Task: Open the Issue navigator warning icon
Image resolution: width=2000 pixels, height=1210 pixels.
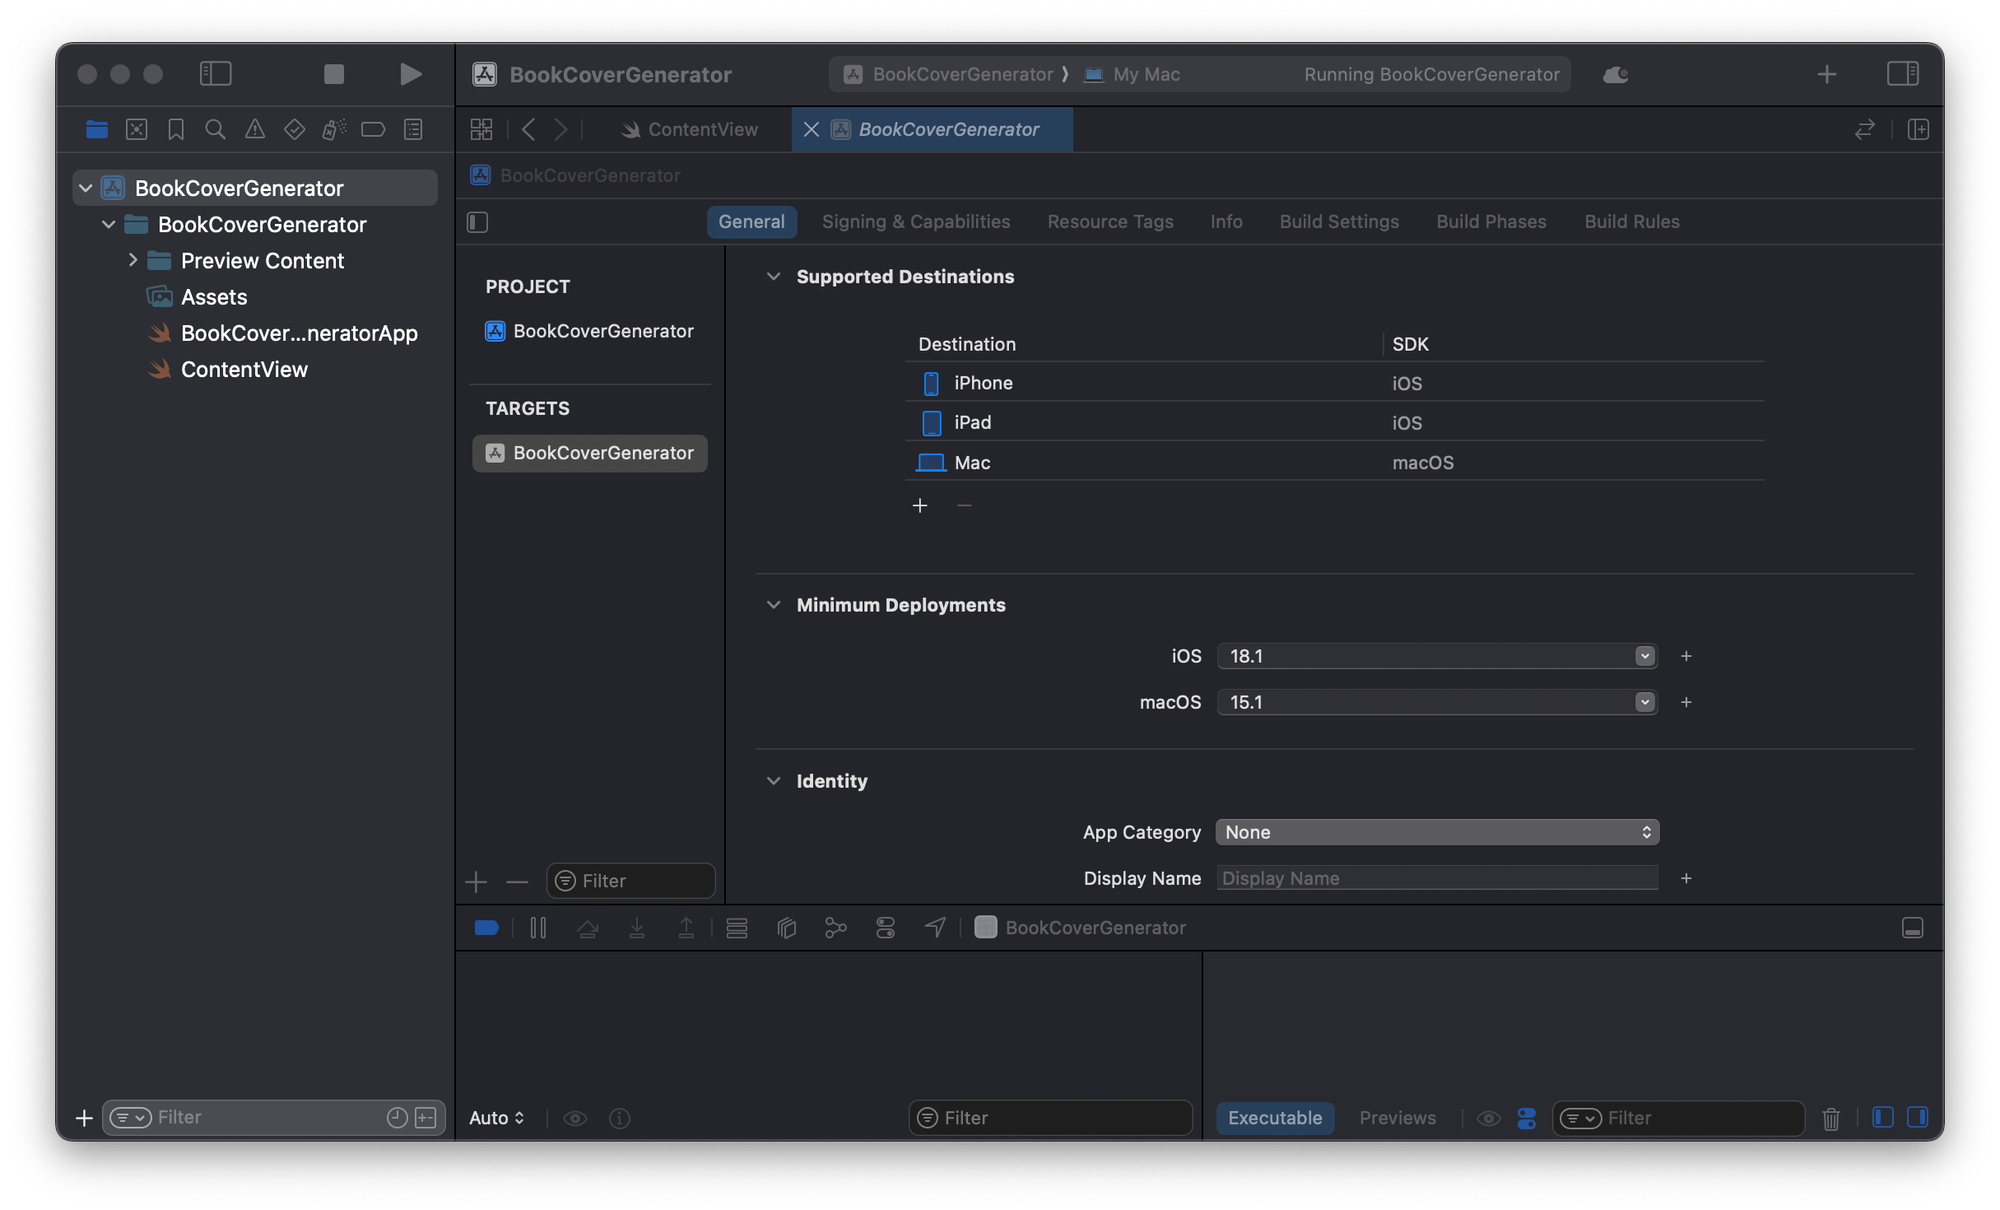Action: (x=255, y=129)
